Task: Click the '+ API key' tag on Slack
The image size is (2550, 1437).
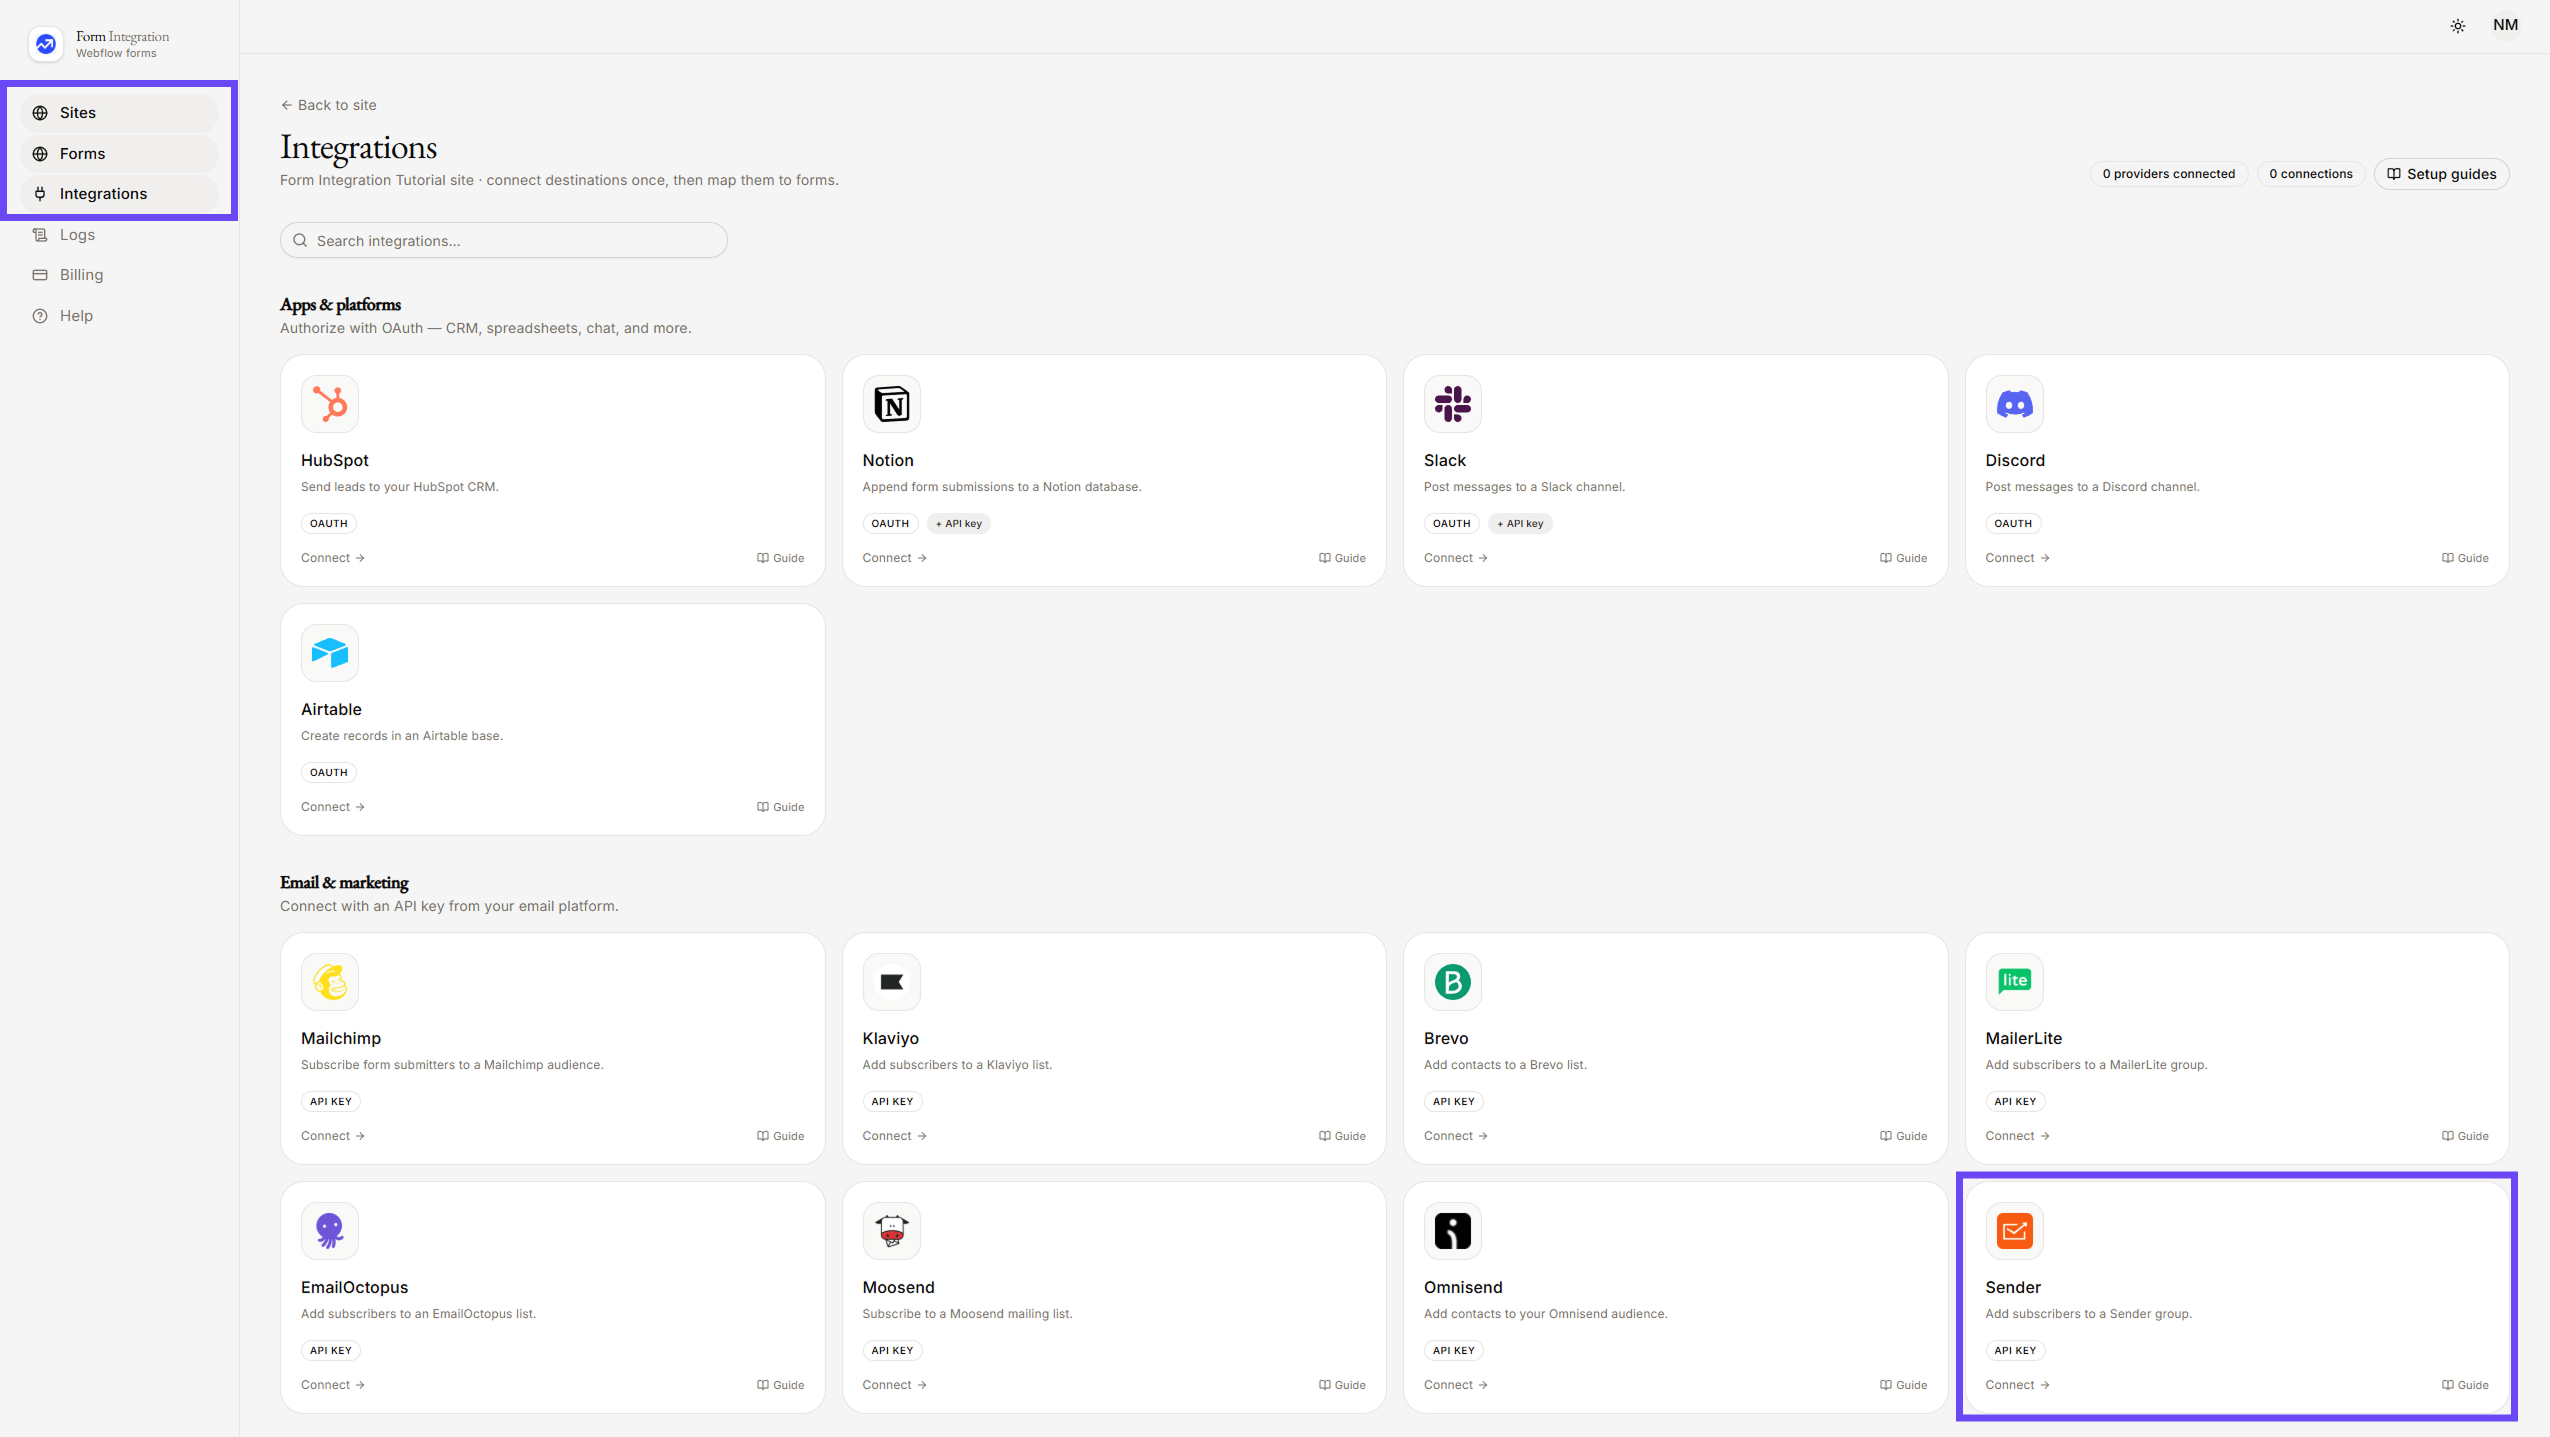Action: (x=1520, y=524)
